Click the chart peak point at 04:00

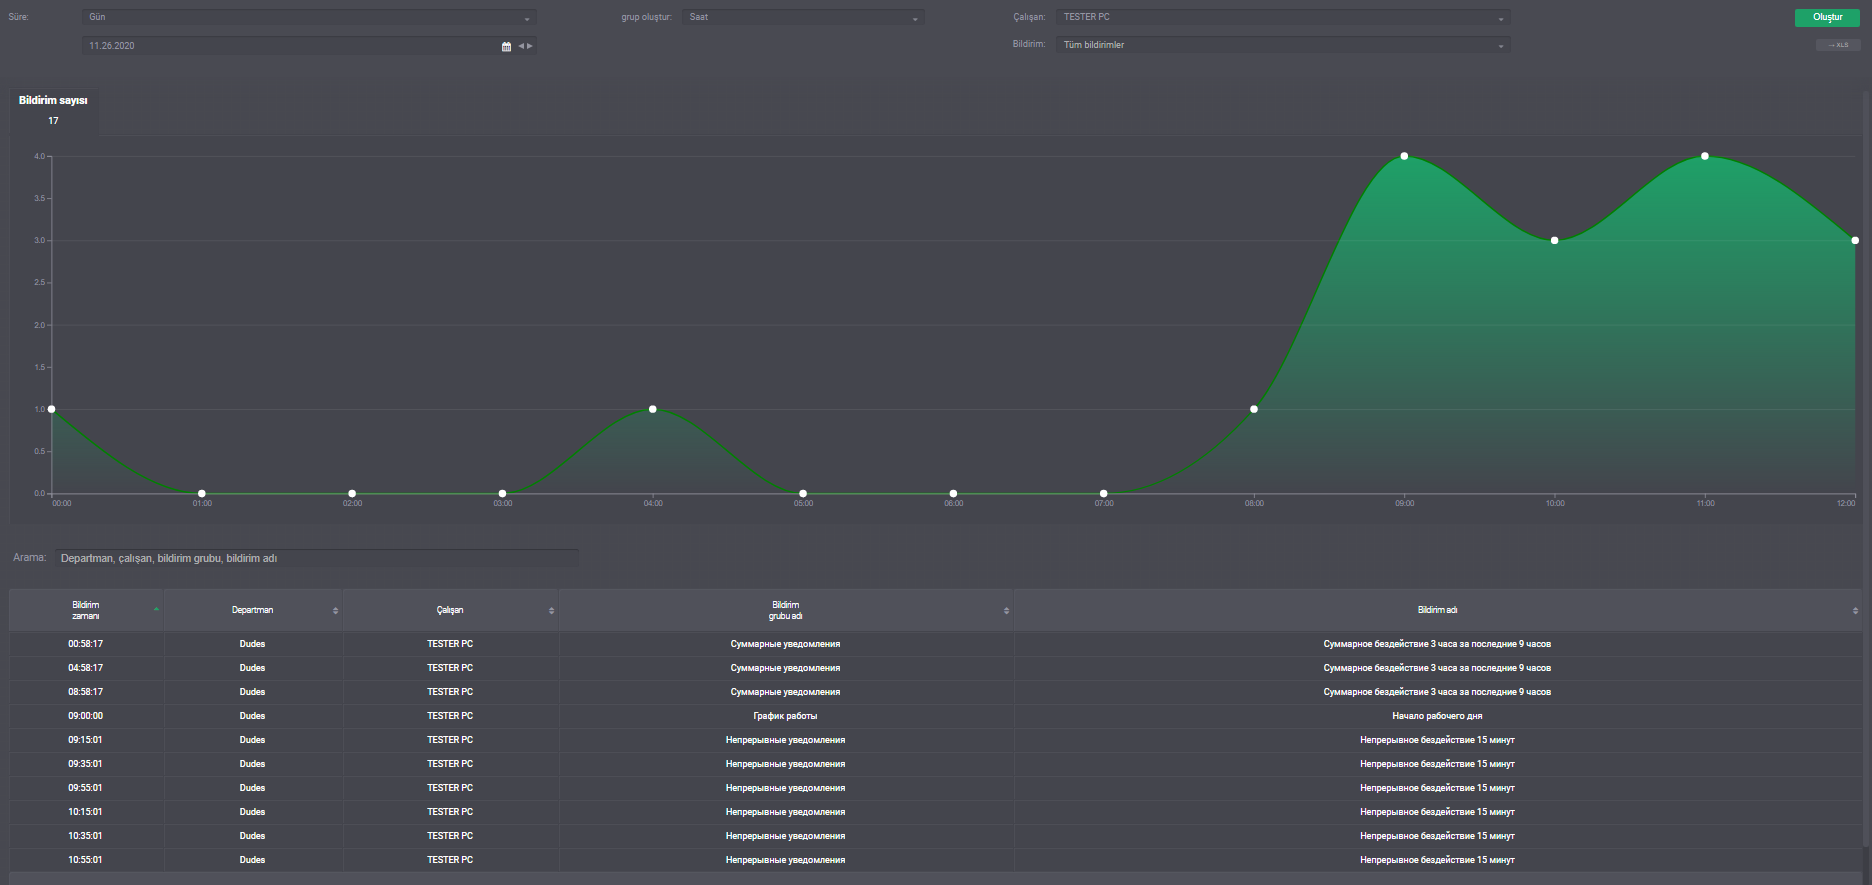(653, 409)
